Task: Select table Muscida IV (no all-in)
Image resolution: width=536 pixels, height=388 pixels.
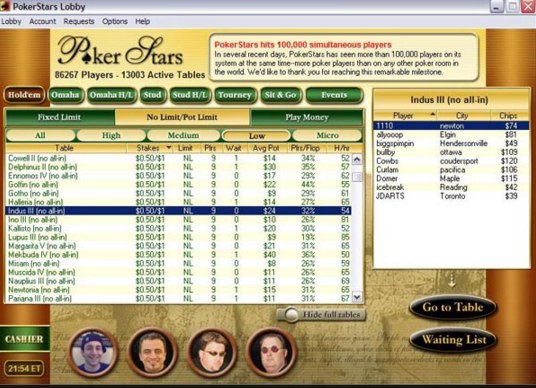Action: point(178,272)
